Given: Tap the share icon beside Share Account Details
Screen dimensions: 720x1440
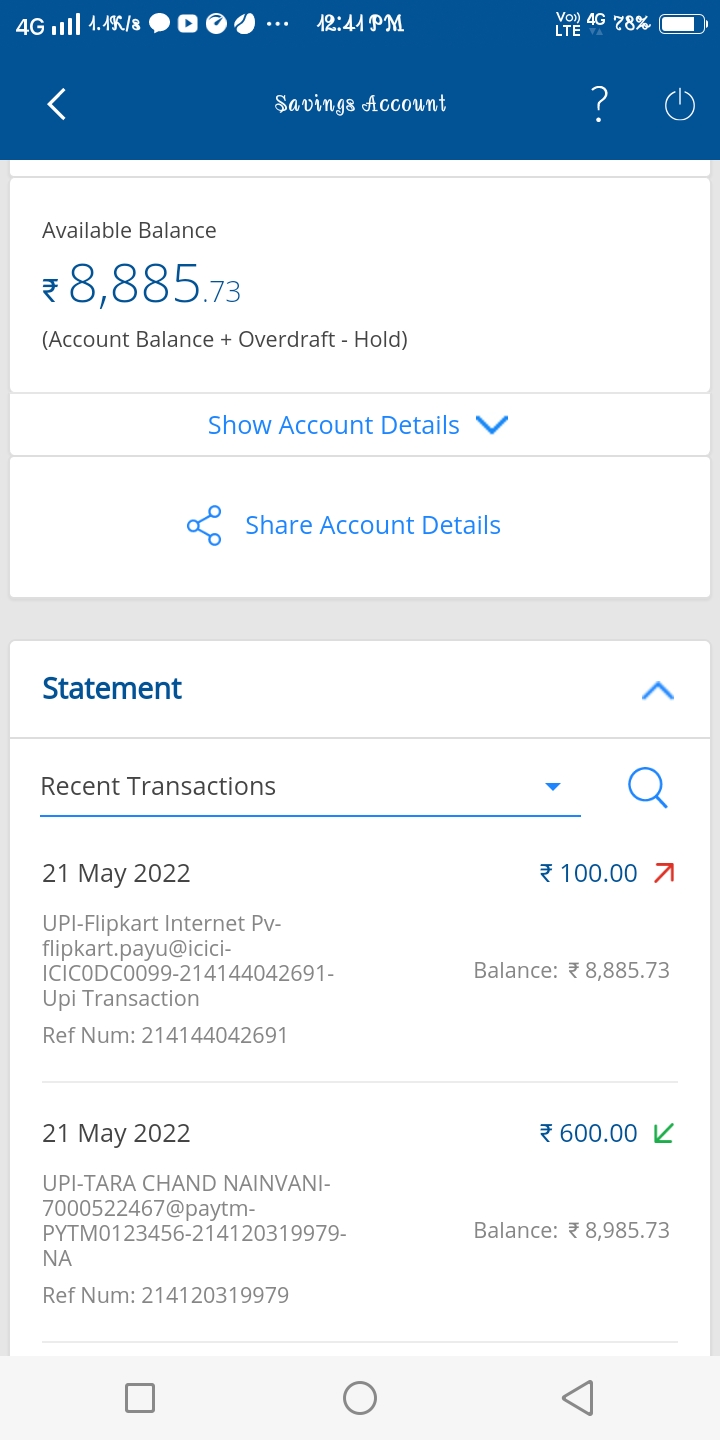Looking at the screenshot, I should [x=204, y=526].
